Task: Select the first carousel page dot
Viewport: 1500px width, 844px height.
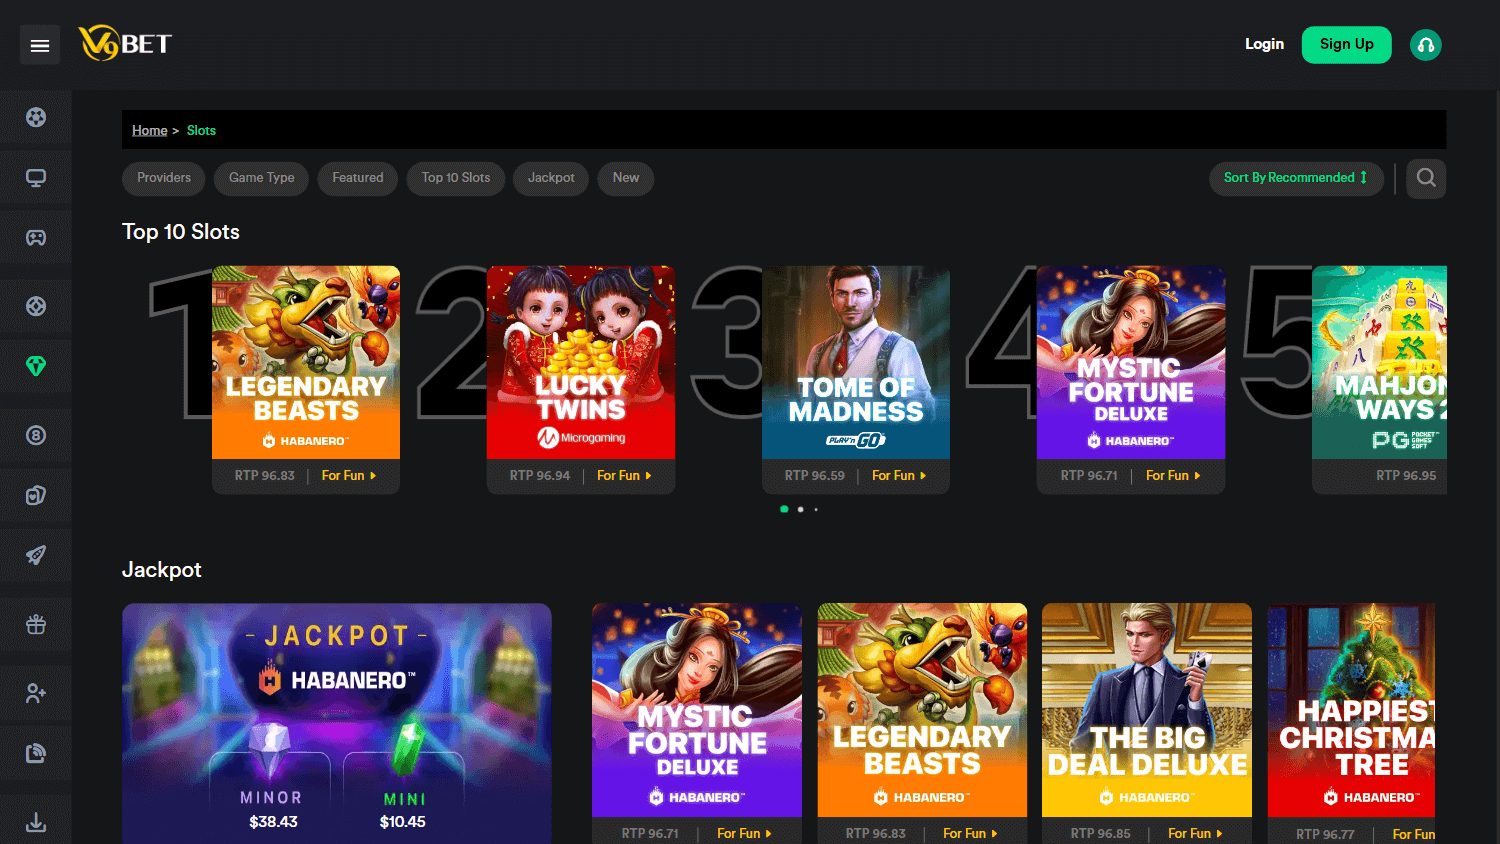Action: (x=784, y=509)
